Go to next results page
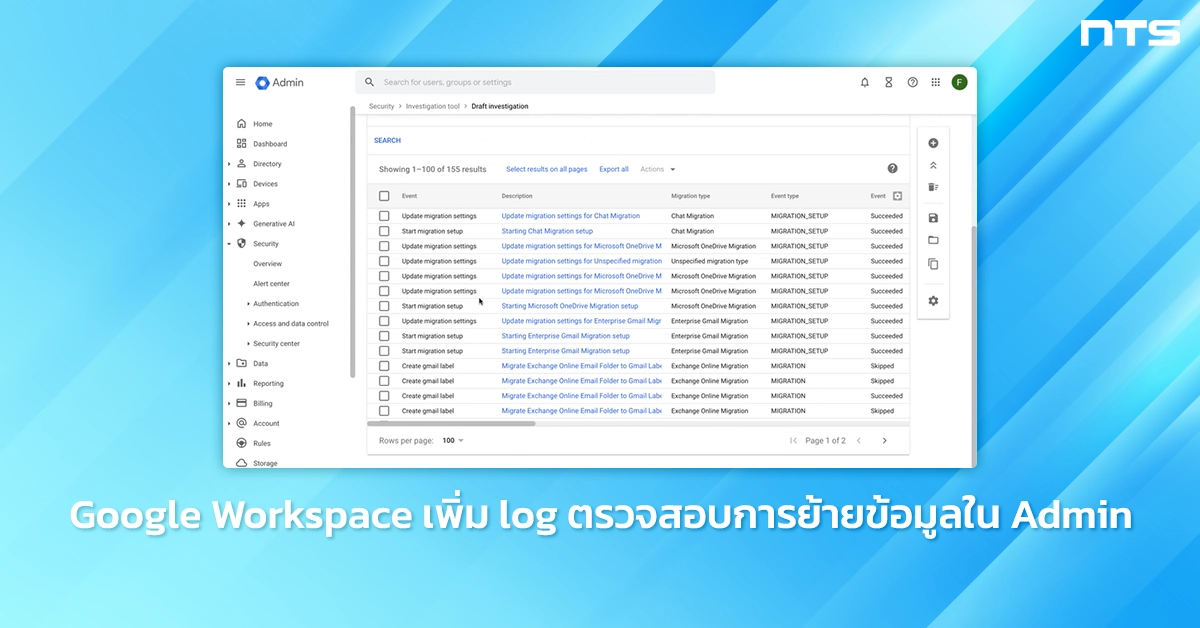This screenshot has height=628, width=1200. click(x=884, y=441)
